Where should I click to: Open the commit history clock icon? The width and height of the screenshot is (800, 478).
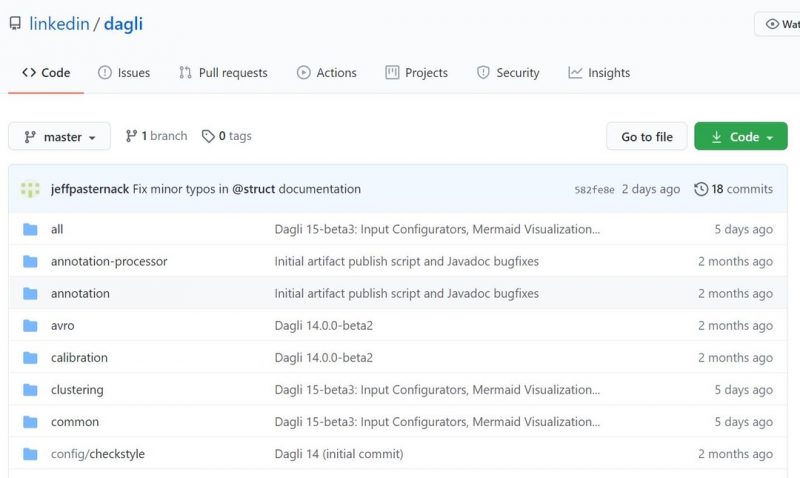click(701, 189)
